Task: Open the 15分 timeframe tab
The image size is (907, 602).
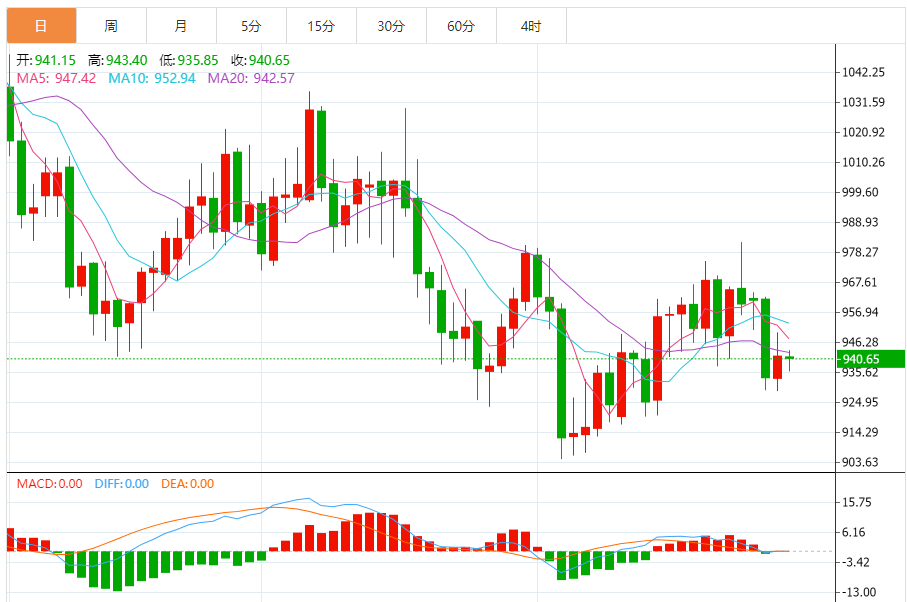Action: click(321, 25)
